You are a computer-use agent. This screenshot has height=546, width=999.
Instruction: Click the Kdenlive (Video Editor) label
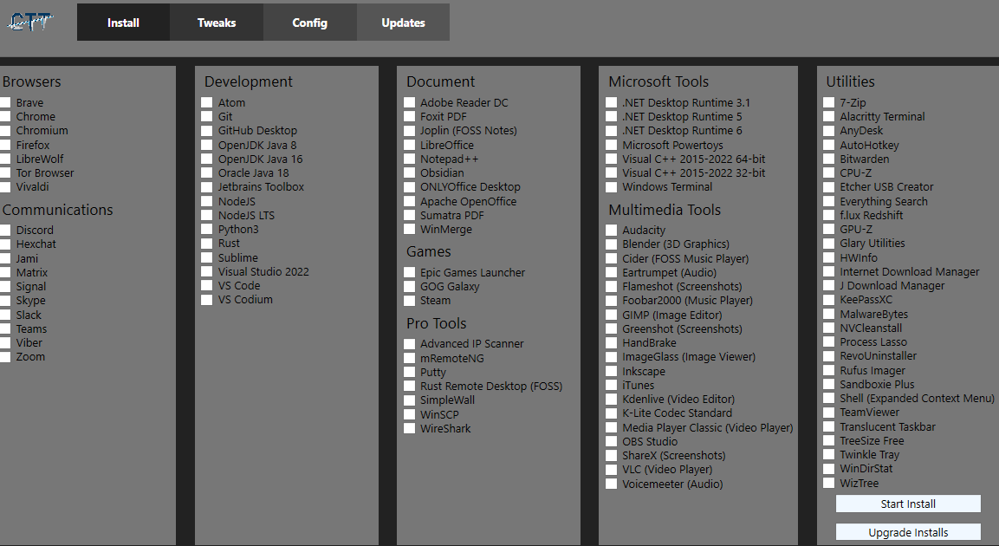point(679,399)
